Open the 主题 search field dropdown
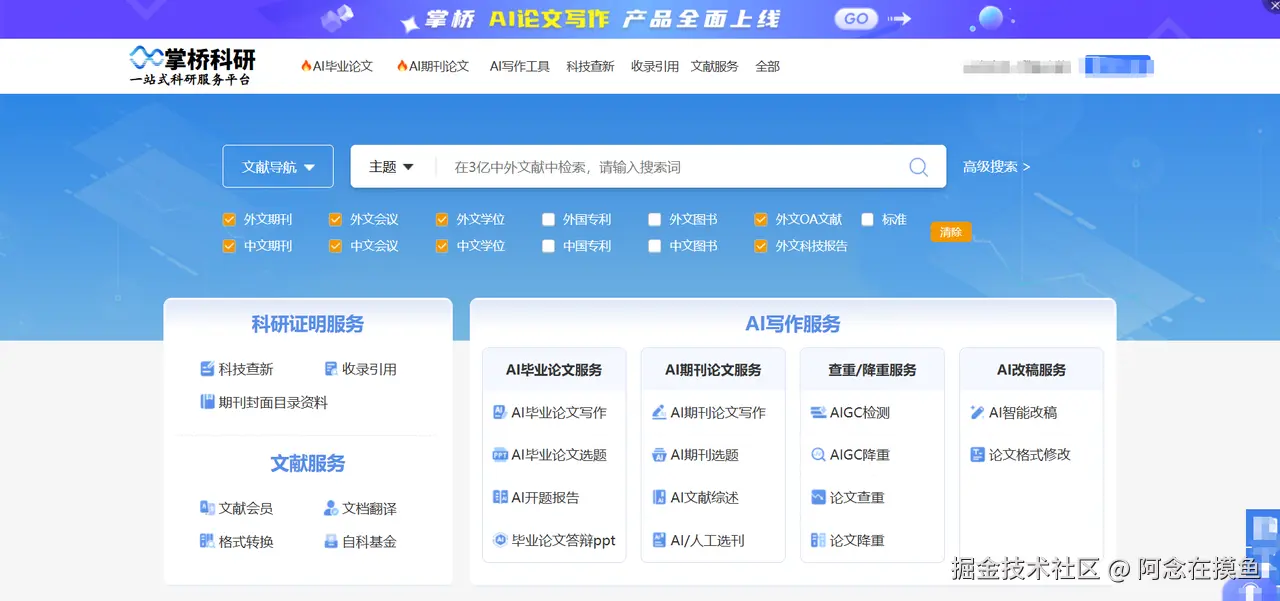 pyautogui.click(x=391, y=167)
